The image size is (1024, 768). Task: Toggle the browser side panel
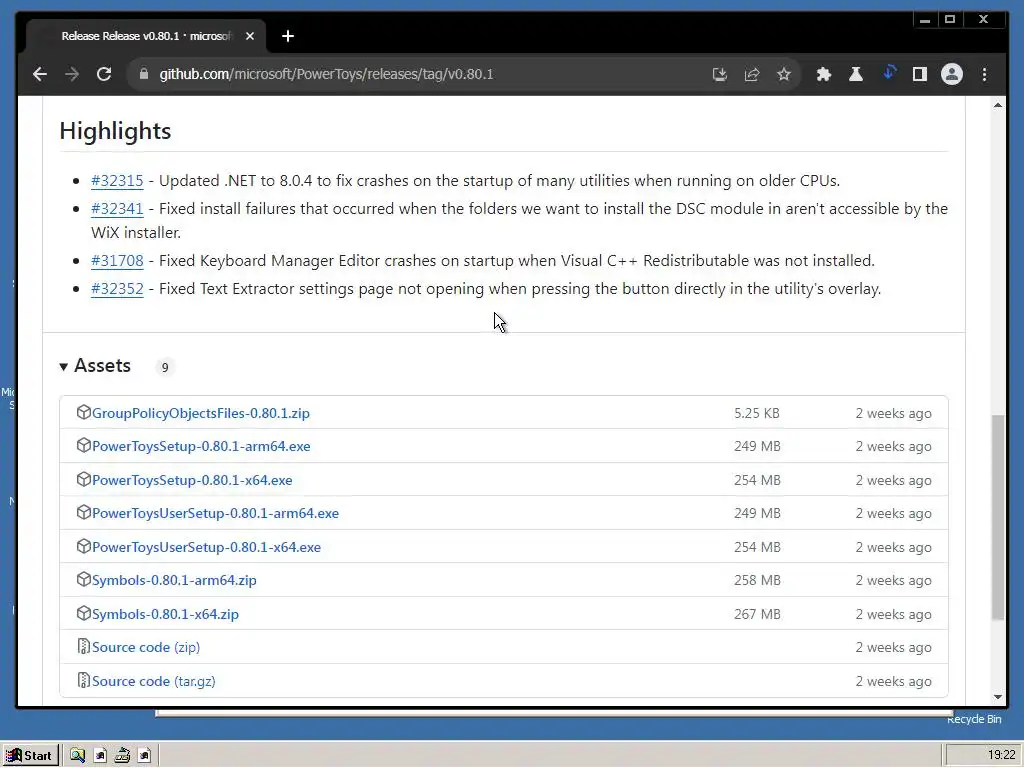pyautogui.click(x=920, y=74)
